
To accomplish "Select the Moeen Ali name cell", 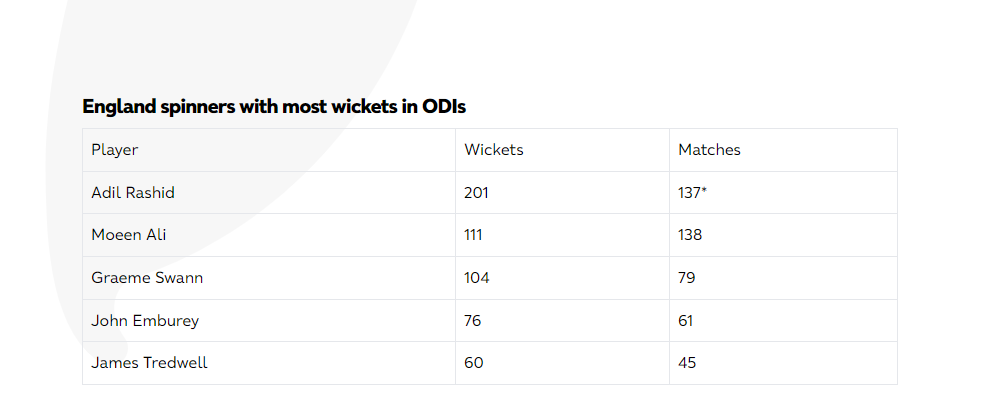I will (x=128, y=235).
